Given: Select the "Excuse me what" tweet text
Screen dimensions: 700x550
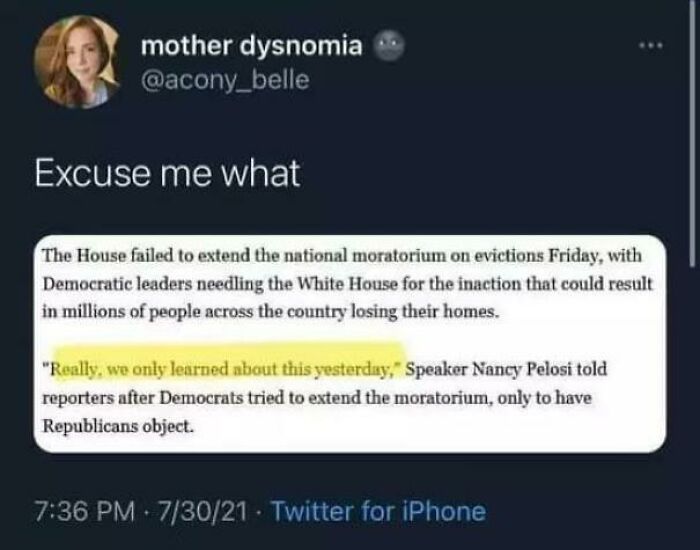Looking at the screenshot, I should pyautogui.click(x=167, y=172).
